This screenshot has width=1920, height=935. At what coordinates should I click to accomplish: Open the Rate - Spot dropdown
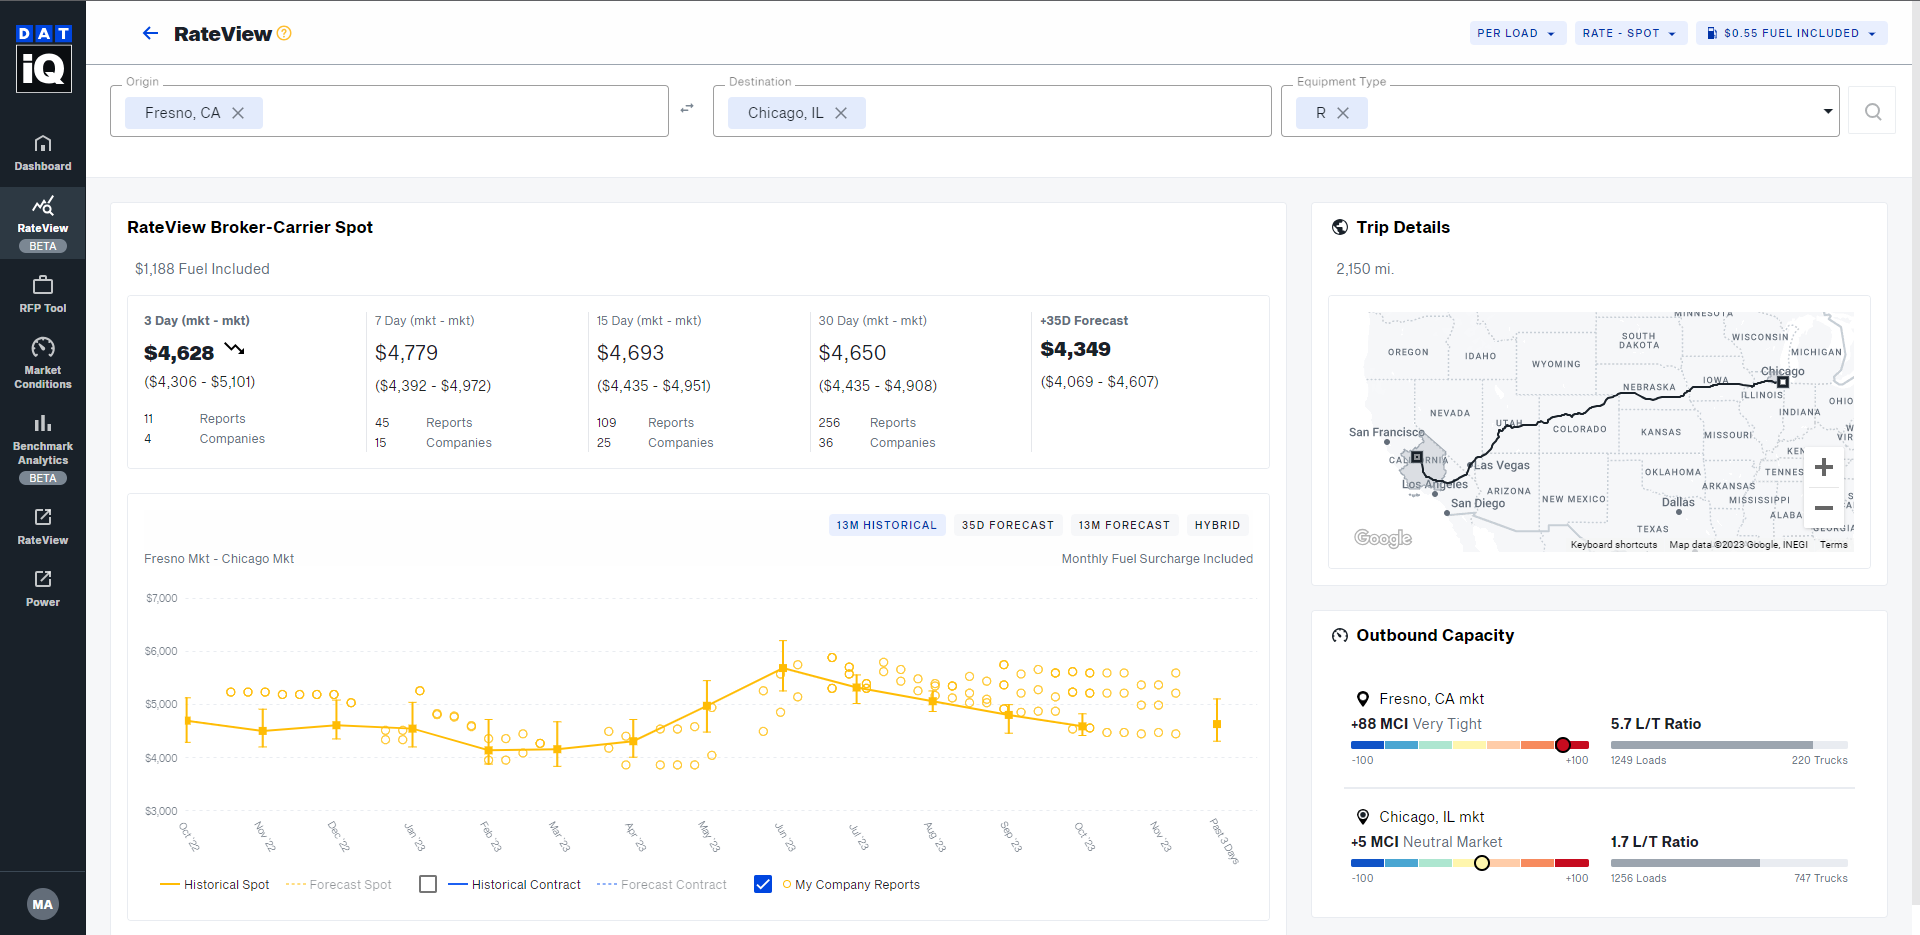(1629, 33)
